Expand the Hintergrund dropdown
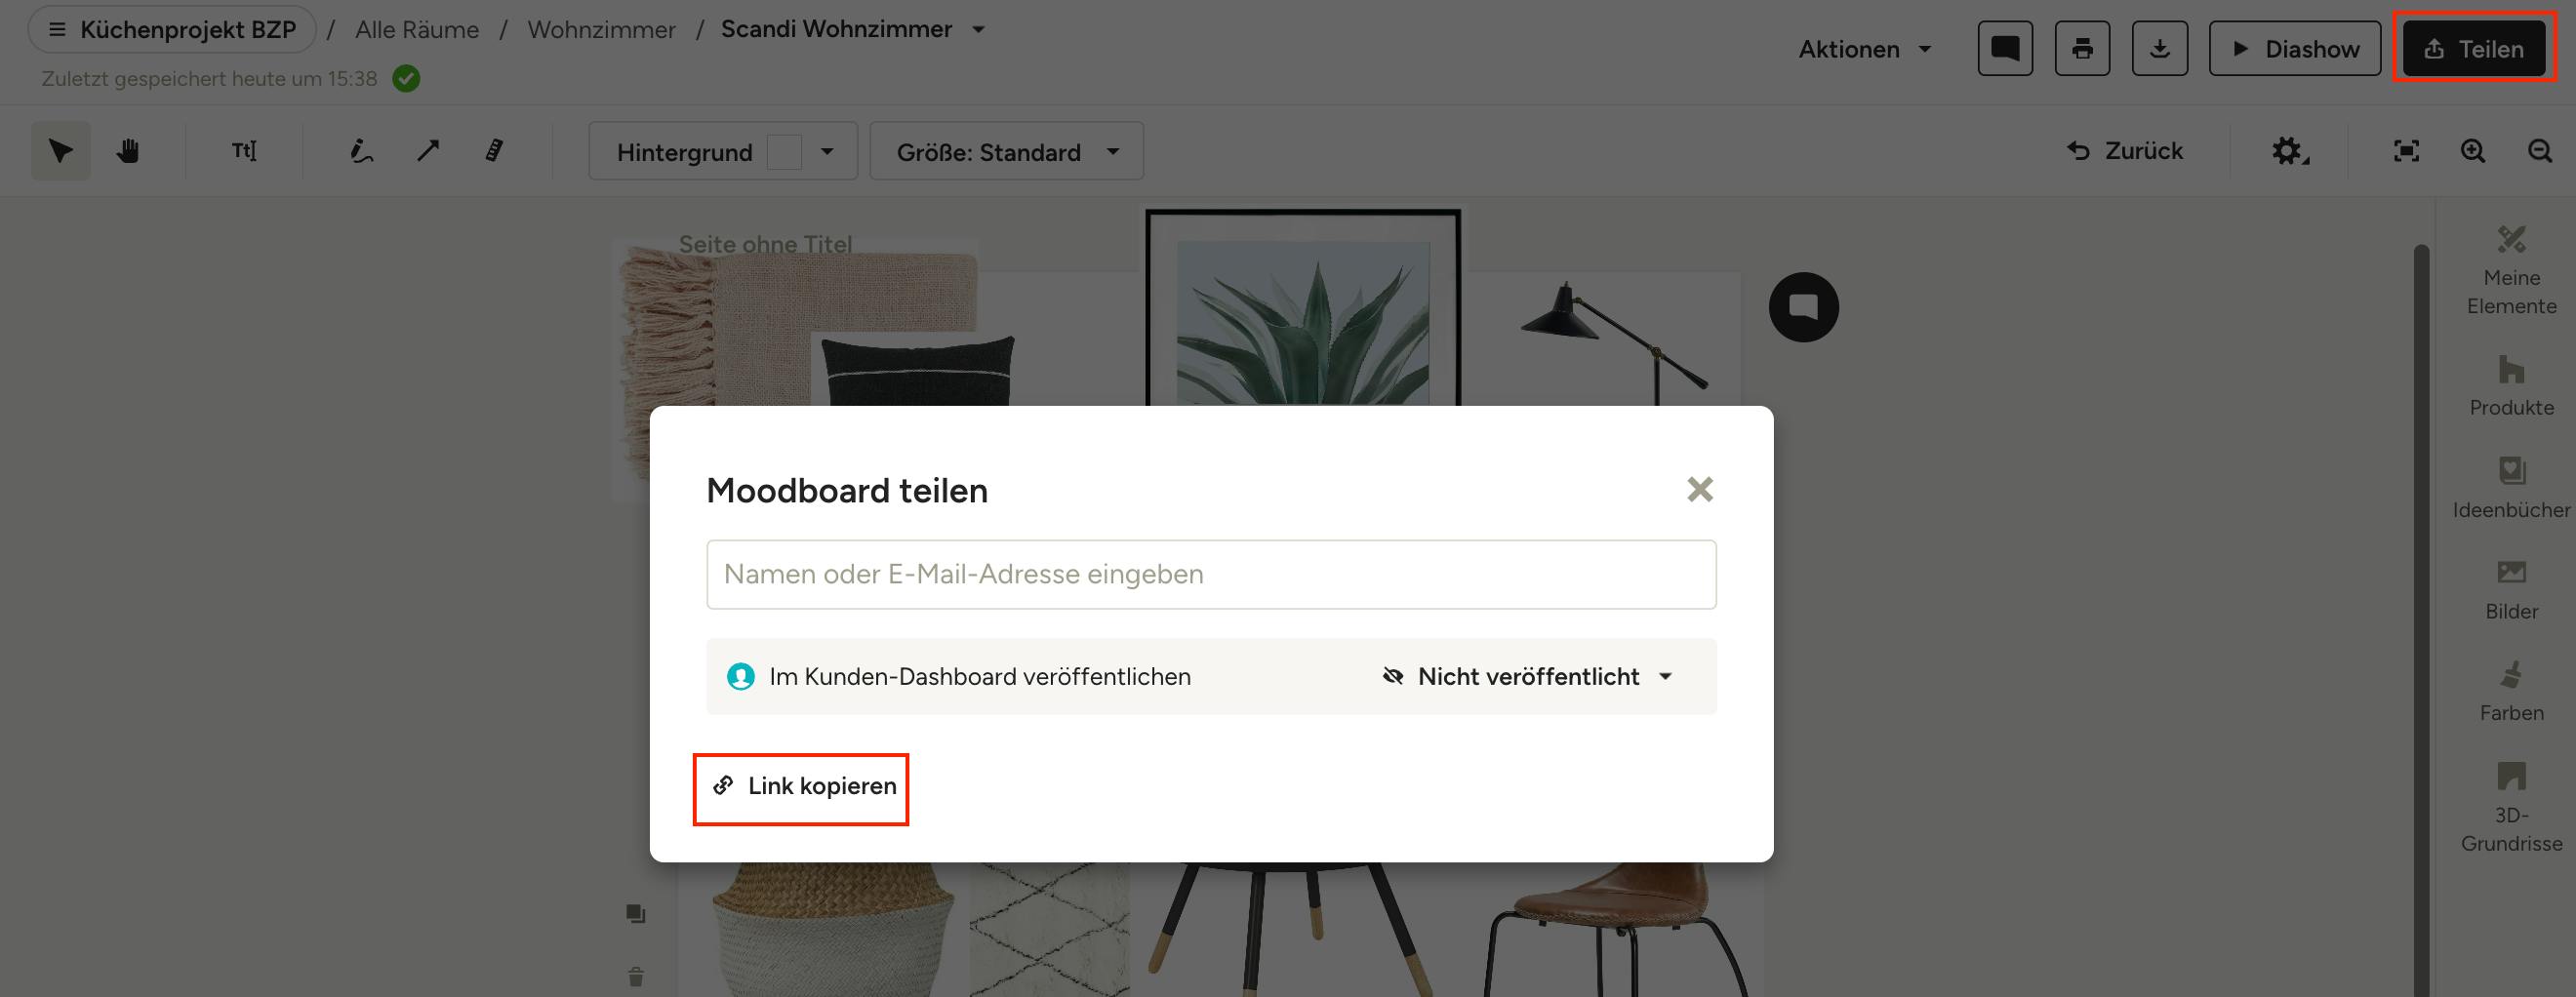2576x997 pixels. [723, 151]
